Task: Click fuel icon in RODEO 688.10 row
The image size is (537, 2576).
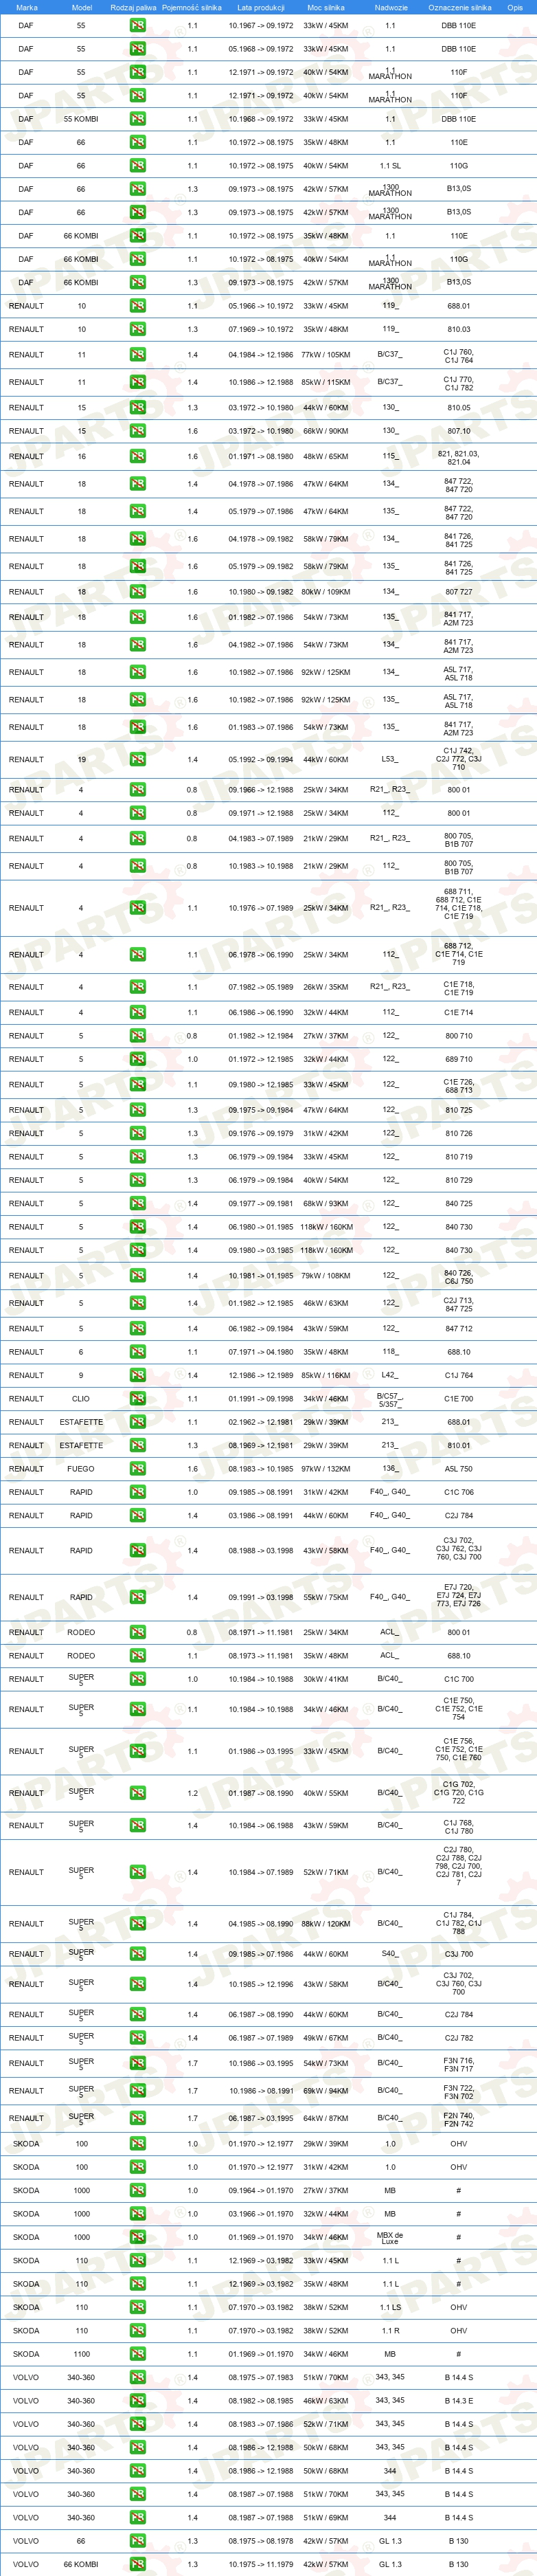Action: point(137,1656)
